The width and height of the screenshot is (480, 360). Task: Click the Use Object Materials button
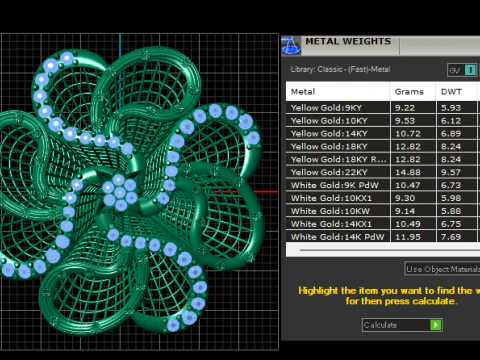tap(442, 269)
